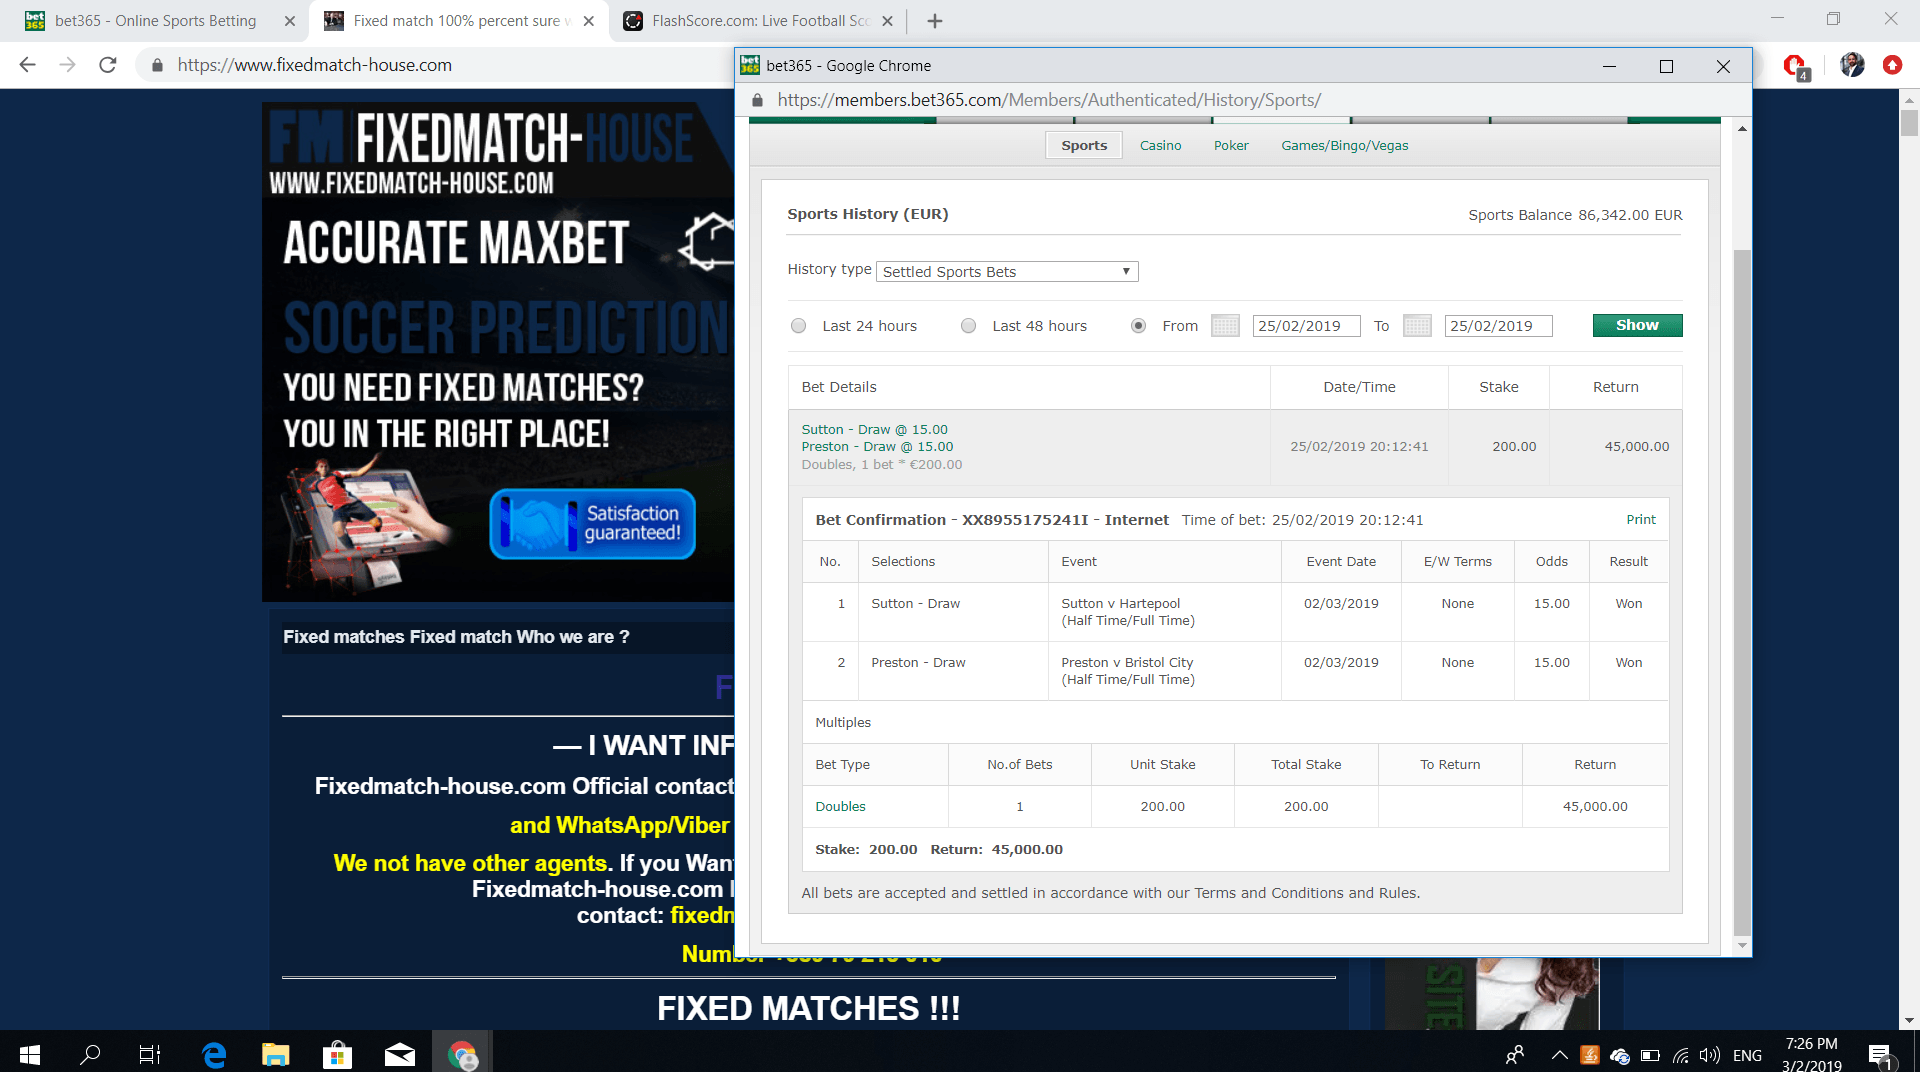The image size is (1920, 1072).
Task: Click the FIXEDMATCH-HOUSE site logo
Action: point(481,150)
